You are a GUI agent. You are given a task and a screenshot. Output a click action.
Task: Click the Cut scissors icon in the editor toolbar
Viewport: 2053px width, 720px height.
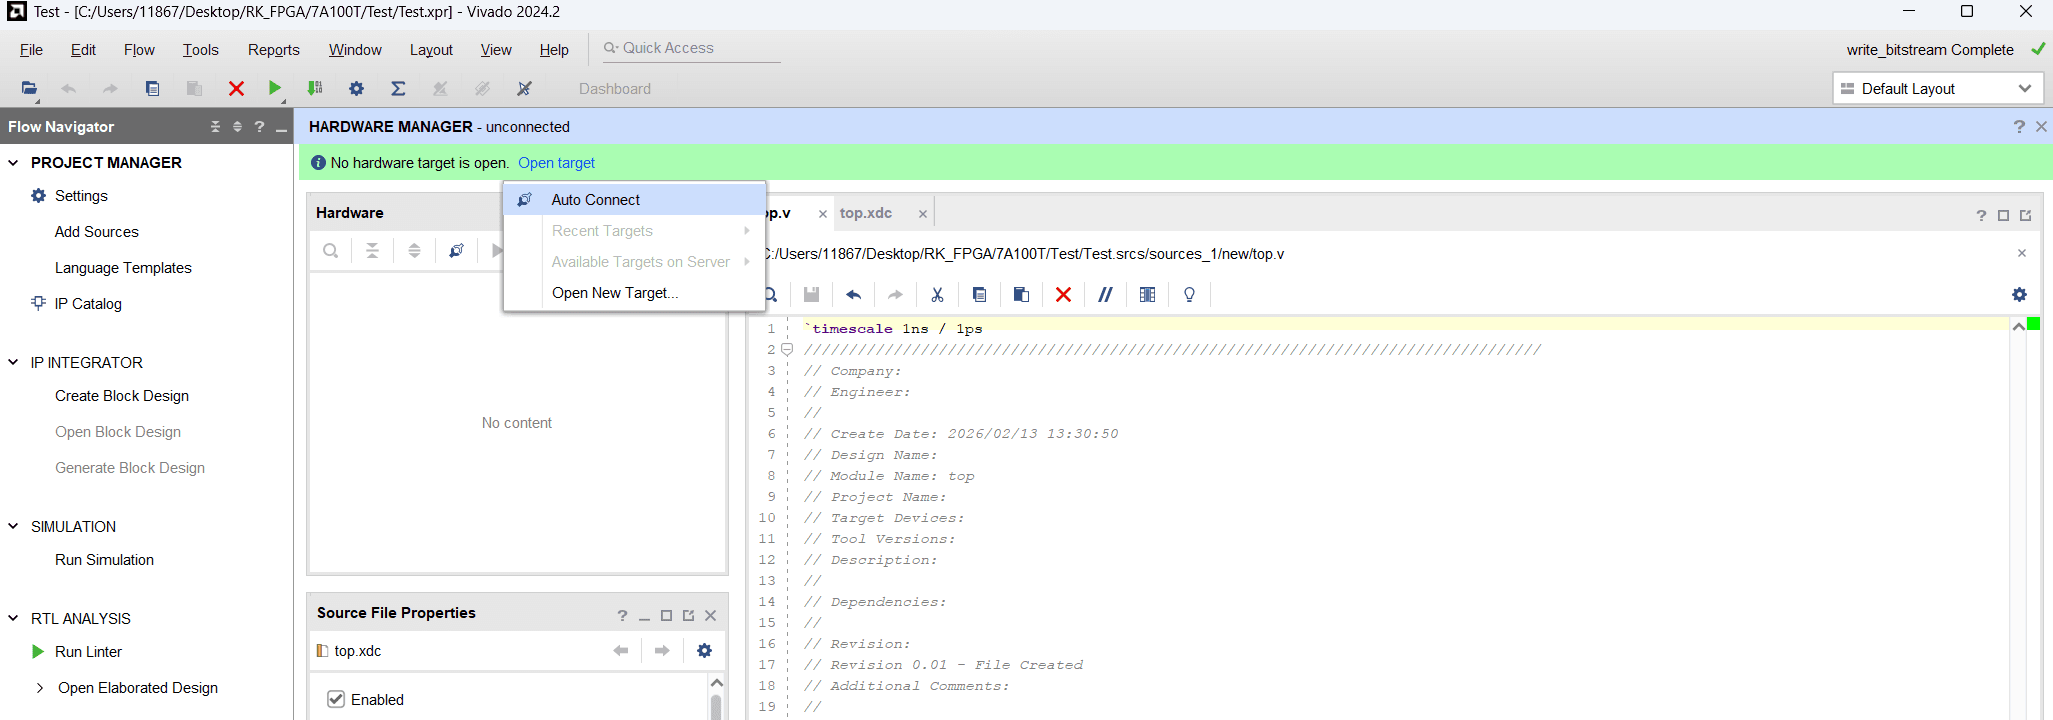pyautogui.click(x=937, y=294)
